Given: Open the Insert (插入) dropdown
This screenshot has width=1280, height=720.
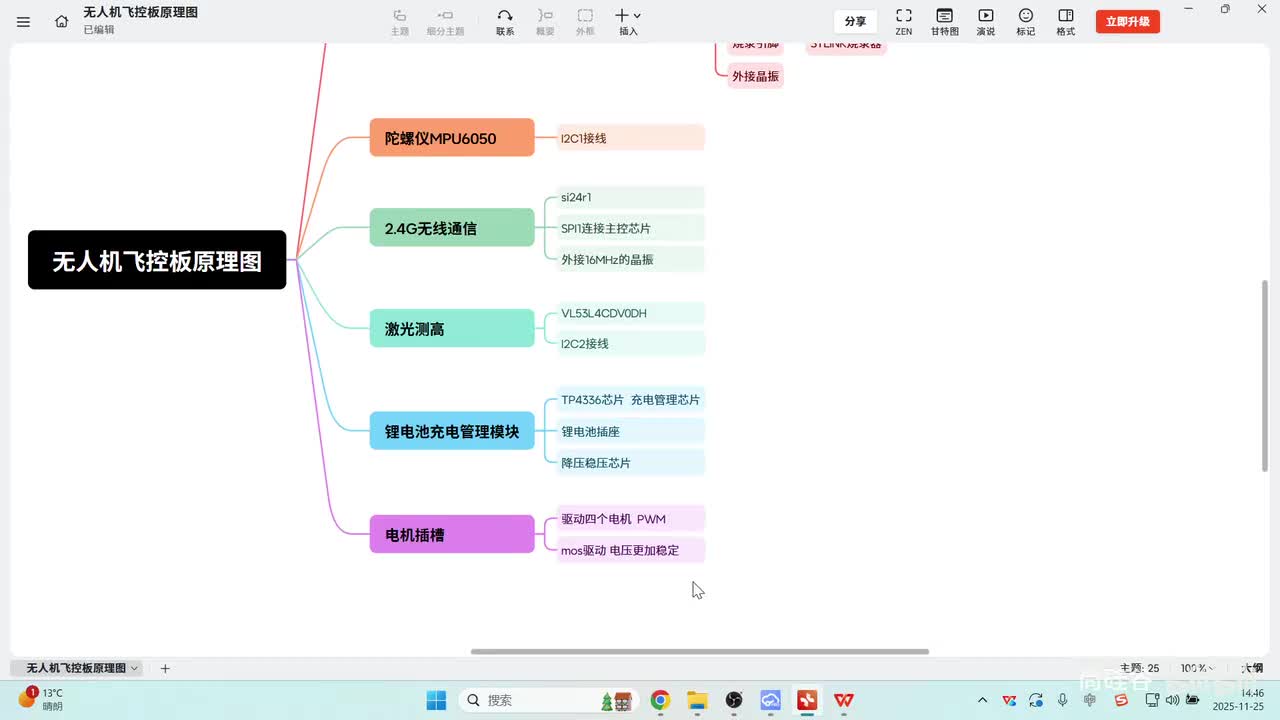Looking at the screenshot, I should 628,22.
